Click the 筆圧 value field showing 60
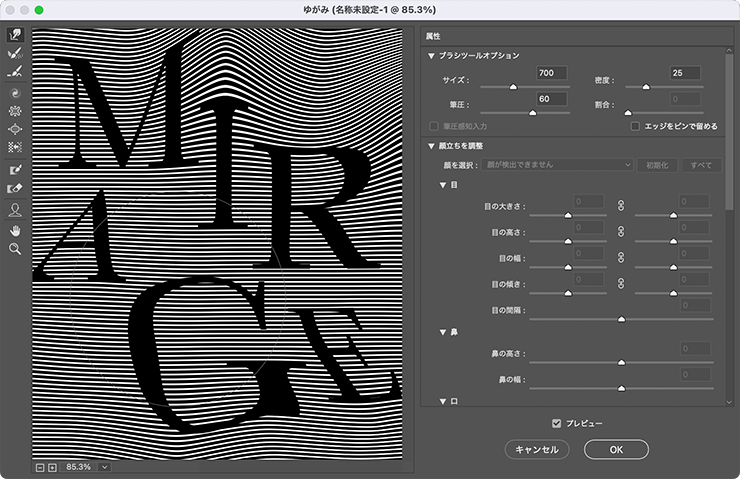 (x=551, y=99)
